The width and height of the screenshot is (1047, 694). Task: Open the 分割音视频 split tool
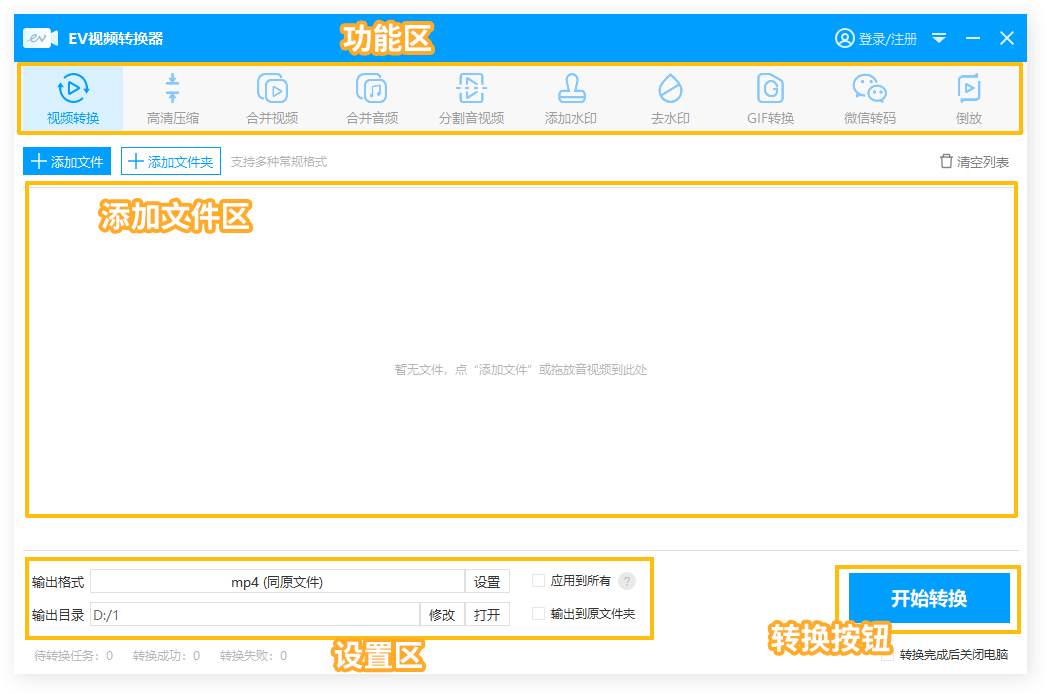click(x=471, y=90)
